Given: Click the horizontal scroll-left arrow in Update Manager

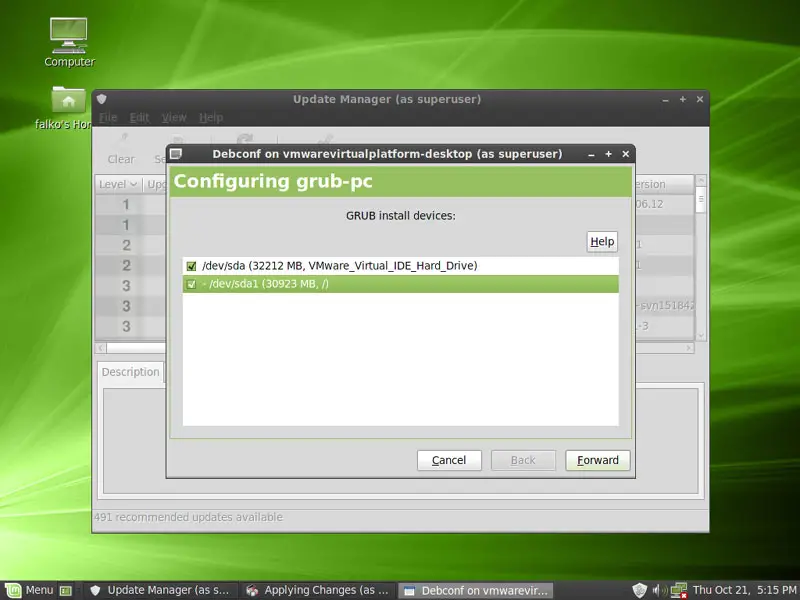Looking at the screenshot, I should 101,348.
